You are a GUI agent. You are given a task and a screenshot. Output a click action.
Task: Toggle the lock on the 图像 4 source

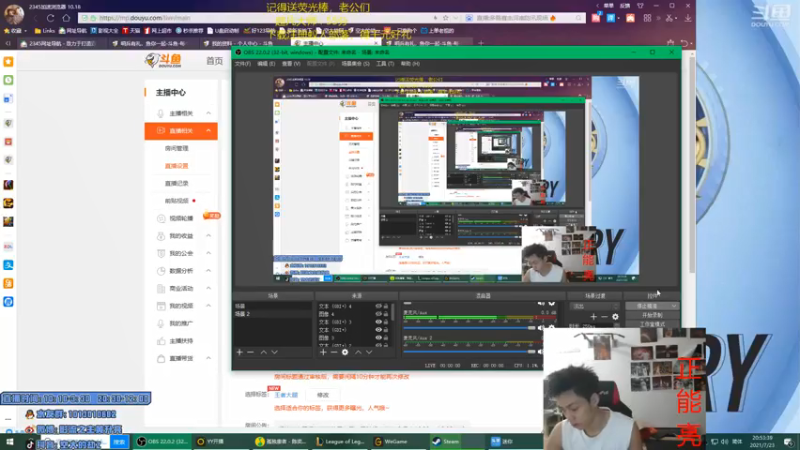(x=386, y=314)
